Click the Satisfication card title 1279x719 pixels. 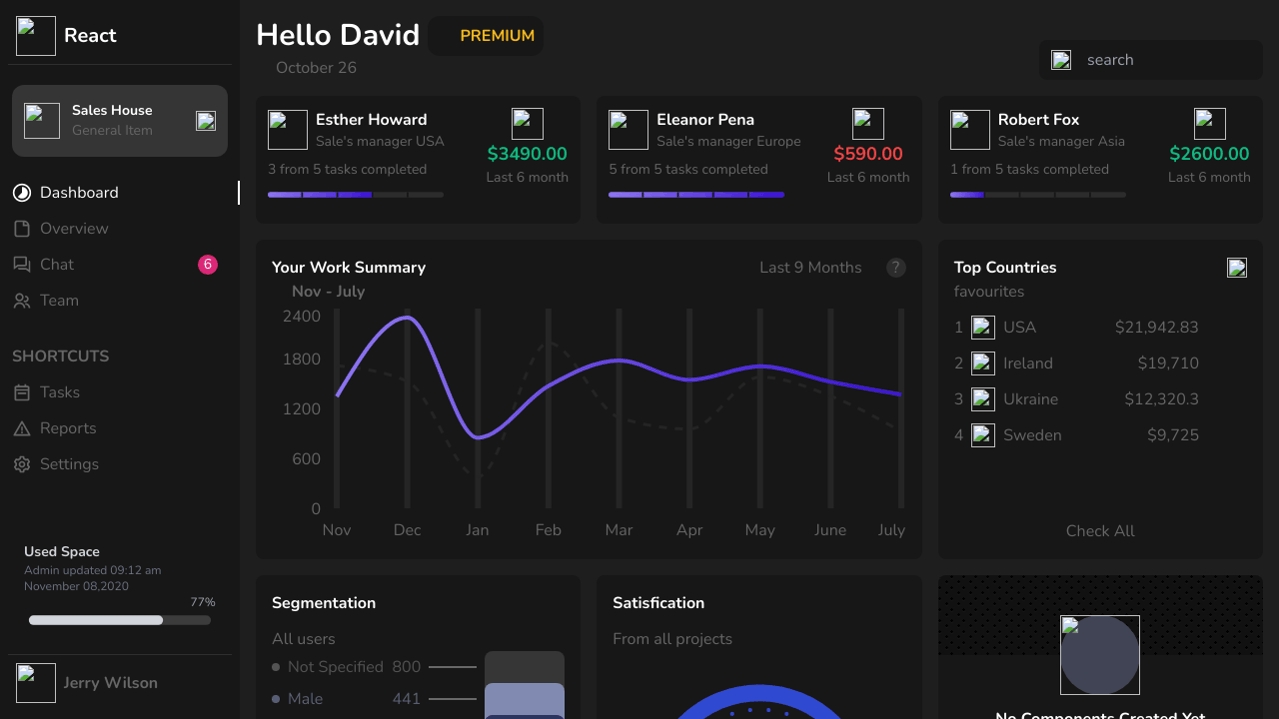click(659, 603)
